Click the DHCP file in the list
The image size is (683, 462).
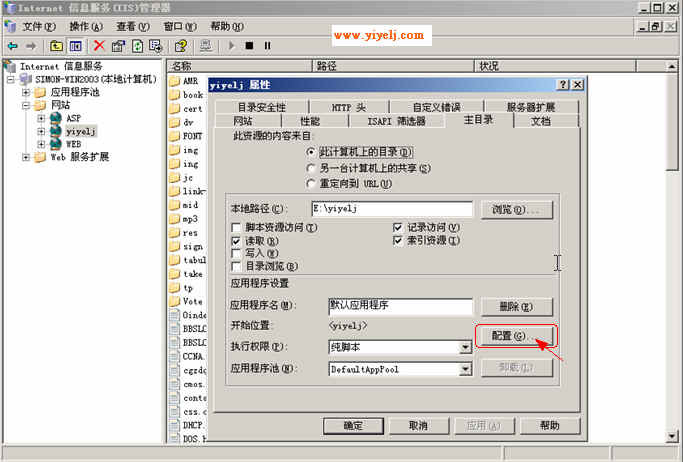193,425
